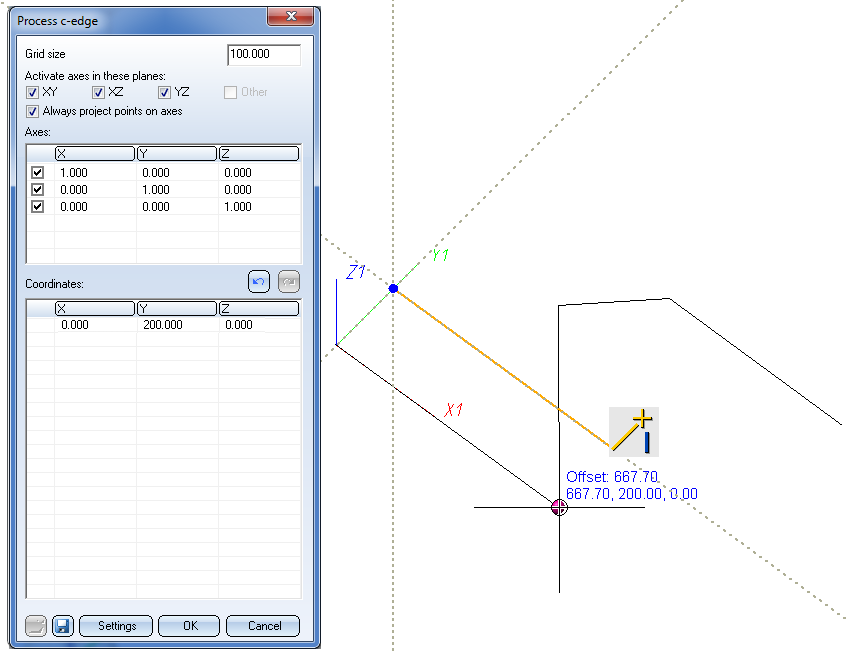Click the Grid size input field

coord(264,54)
